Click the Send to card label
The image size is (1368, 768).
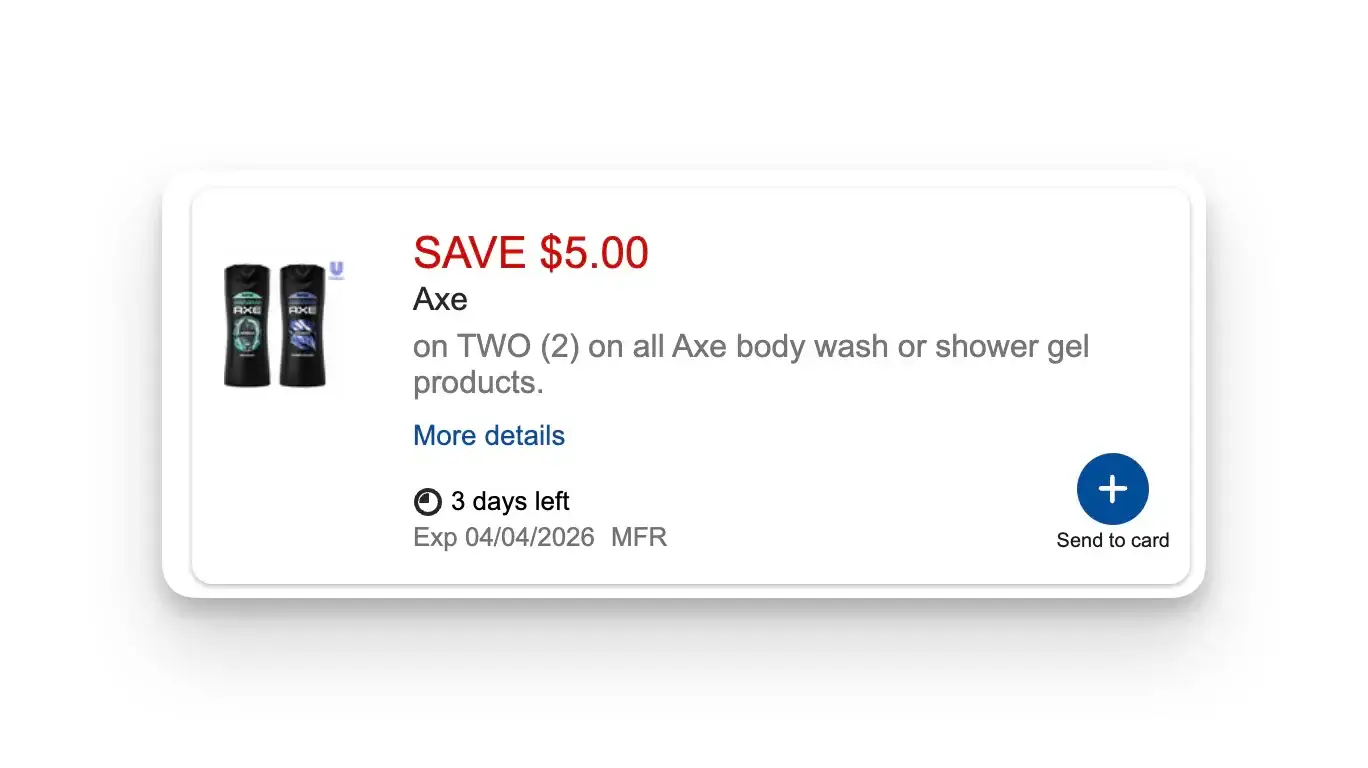click(1112, 541)
